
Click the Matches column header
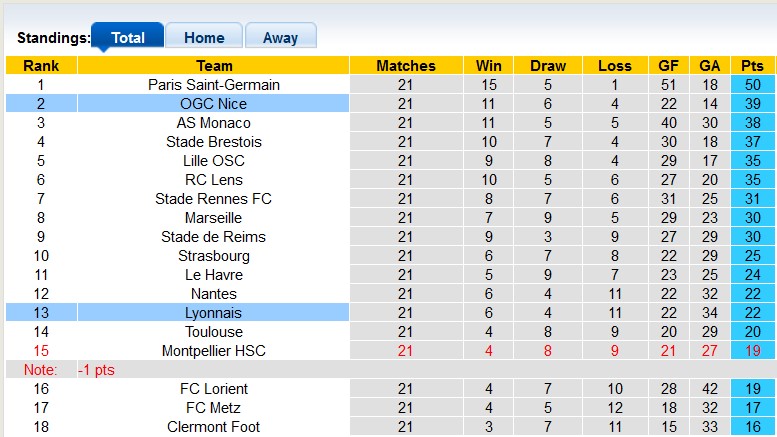pos(405,66)
